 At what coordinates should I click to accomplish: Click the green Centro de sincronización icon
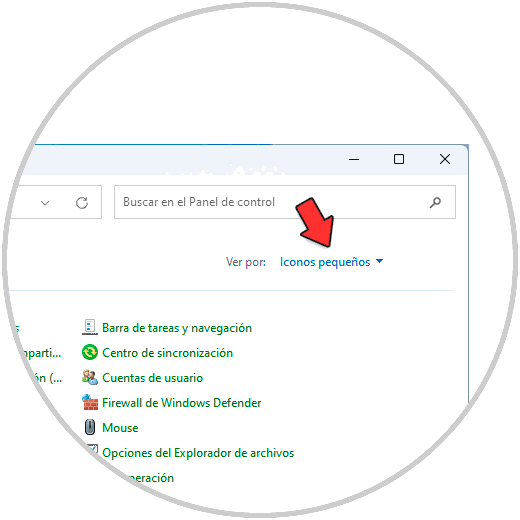pyautogui.click(x=90, y=352)
